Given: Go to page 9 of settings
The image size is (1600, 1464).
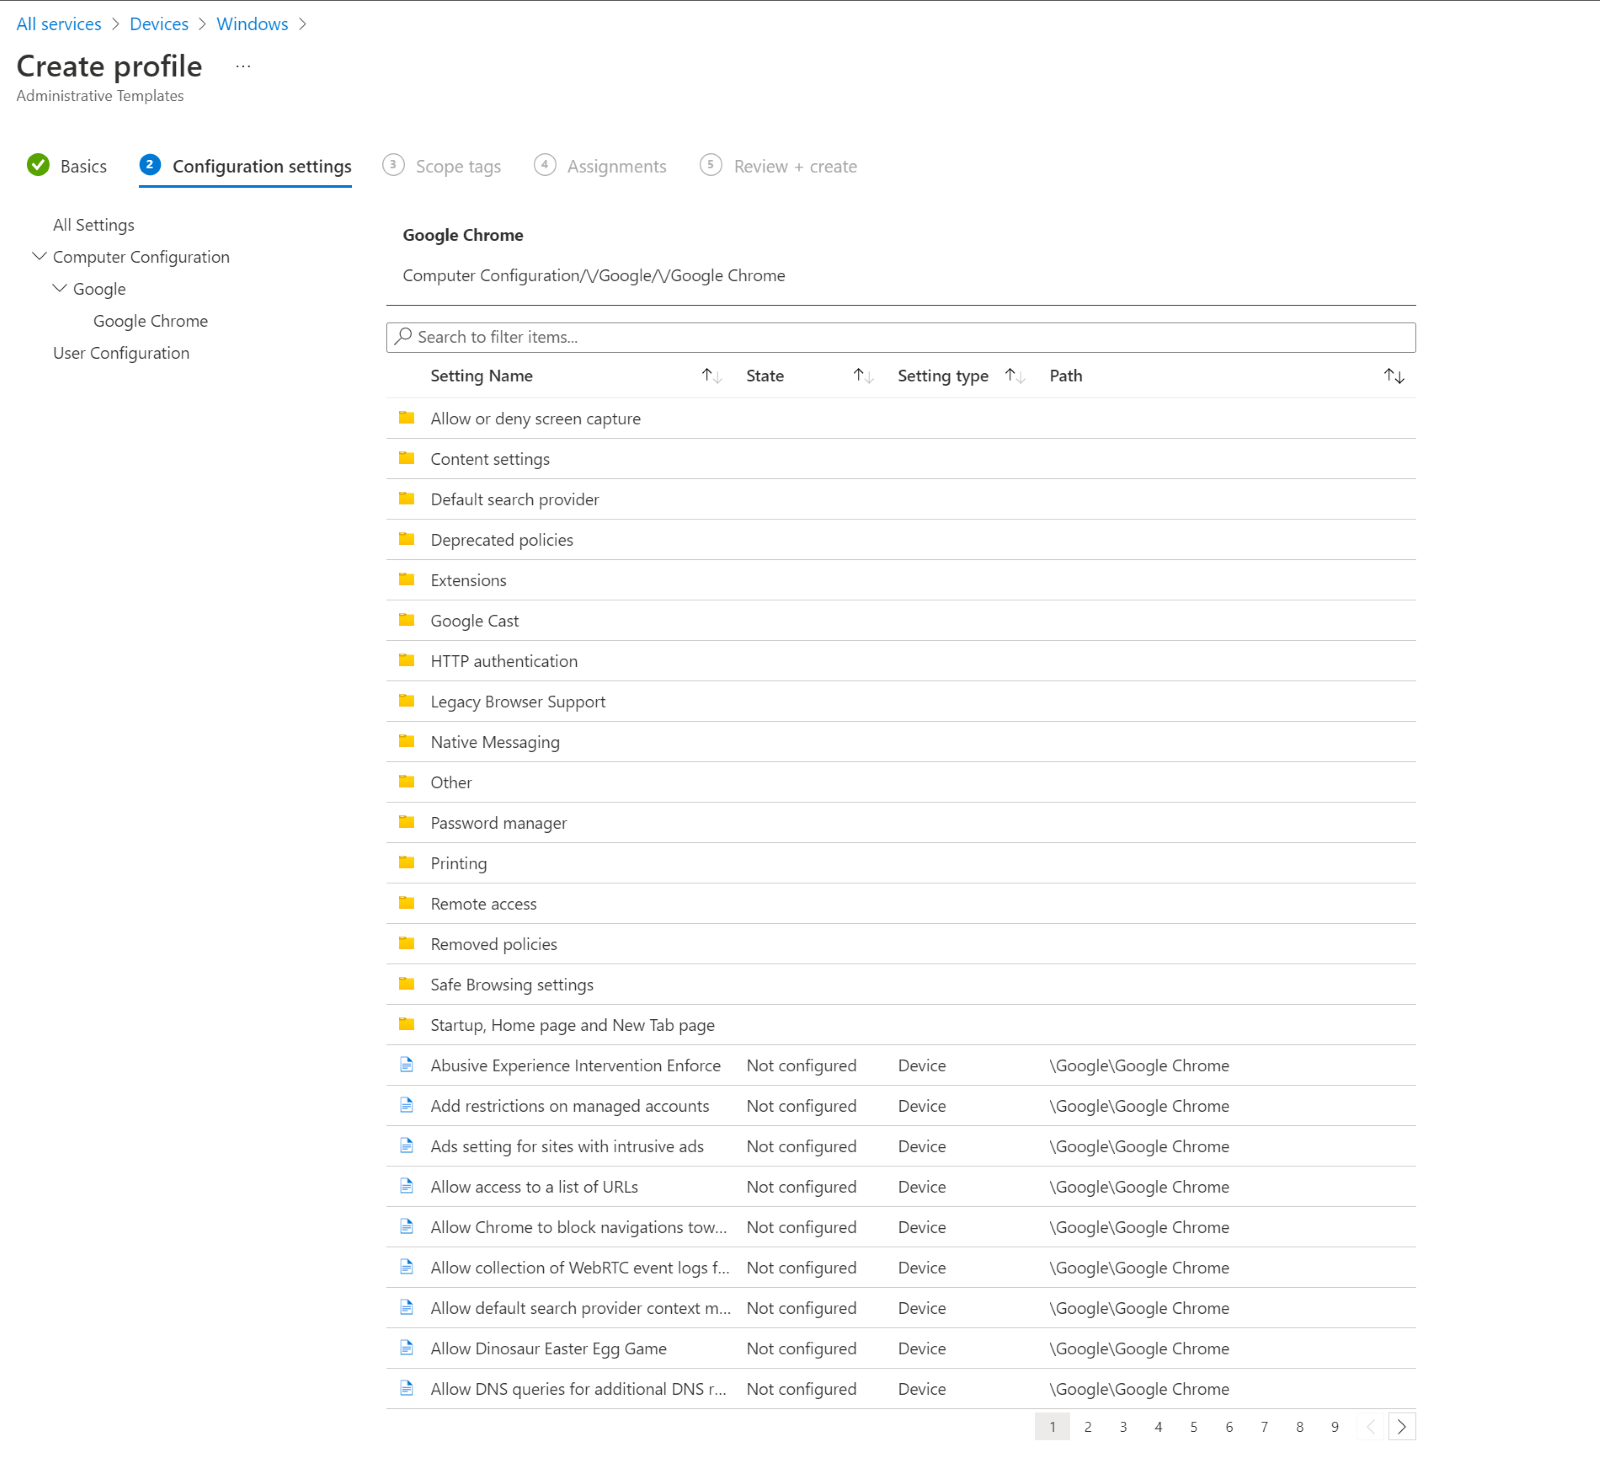Looking at the screenshot, I should point(1335,1427).
